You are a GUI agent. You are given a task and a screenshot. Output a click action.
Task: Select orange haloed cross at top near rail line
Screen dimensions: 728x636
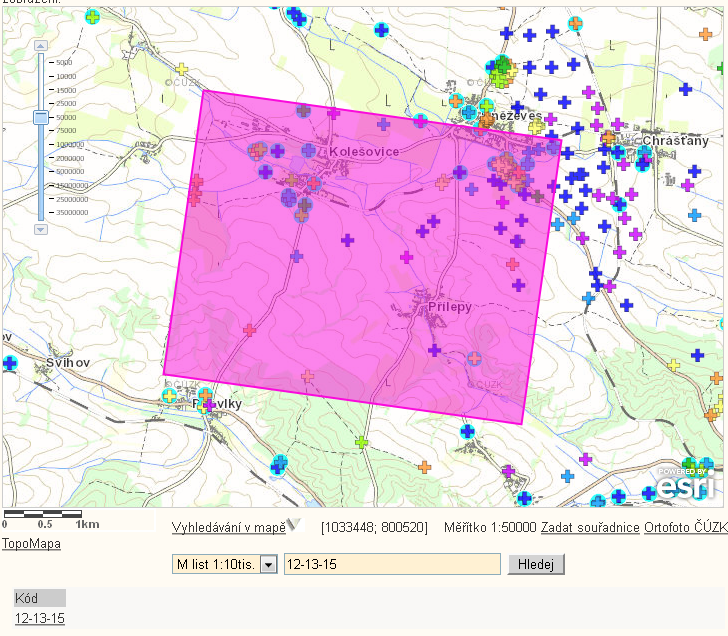pos(575,23)
